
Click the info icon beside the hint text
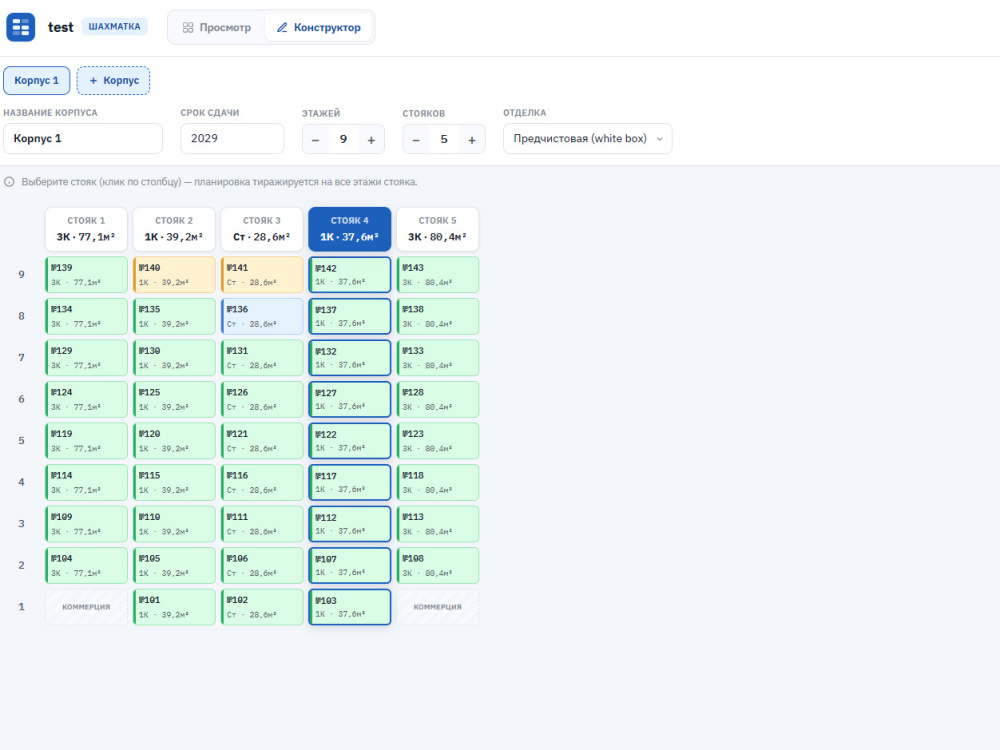coord(10,182)
